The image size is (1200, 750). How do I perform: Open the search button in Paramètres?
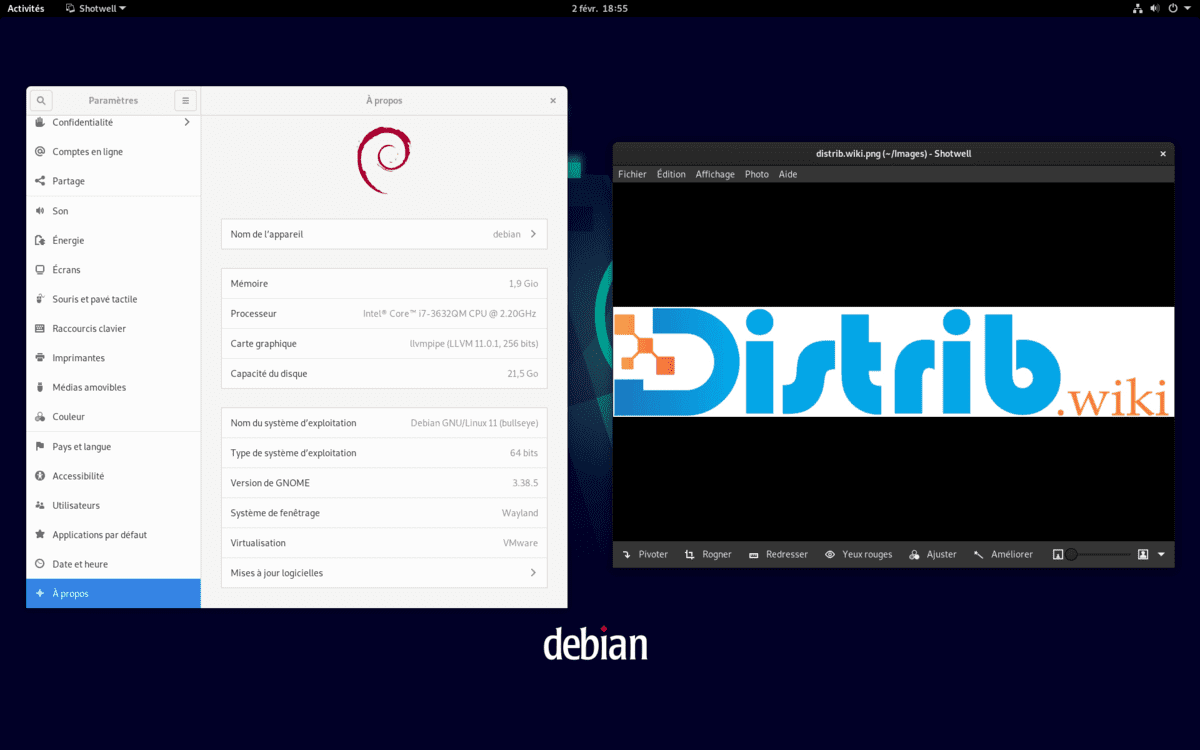pyautogui.click(x=40, y=100)
